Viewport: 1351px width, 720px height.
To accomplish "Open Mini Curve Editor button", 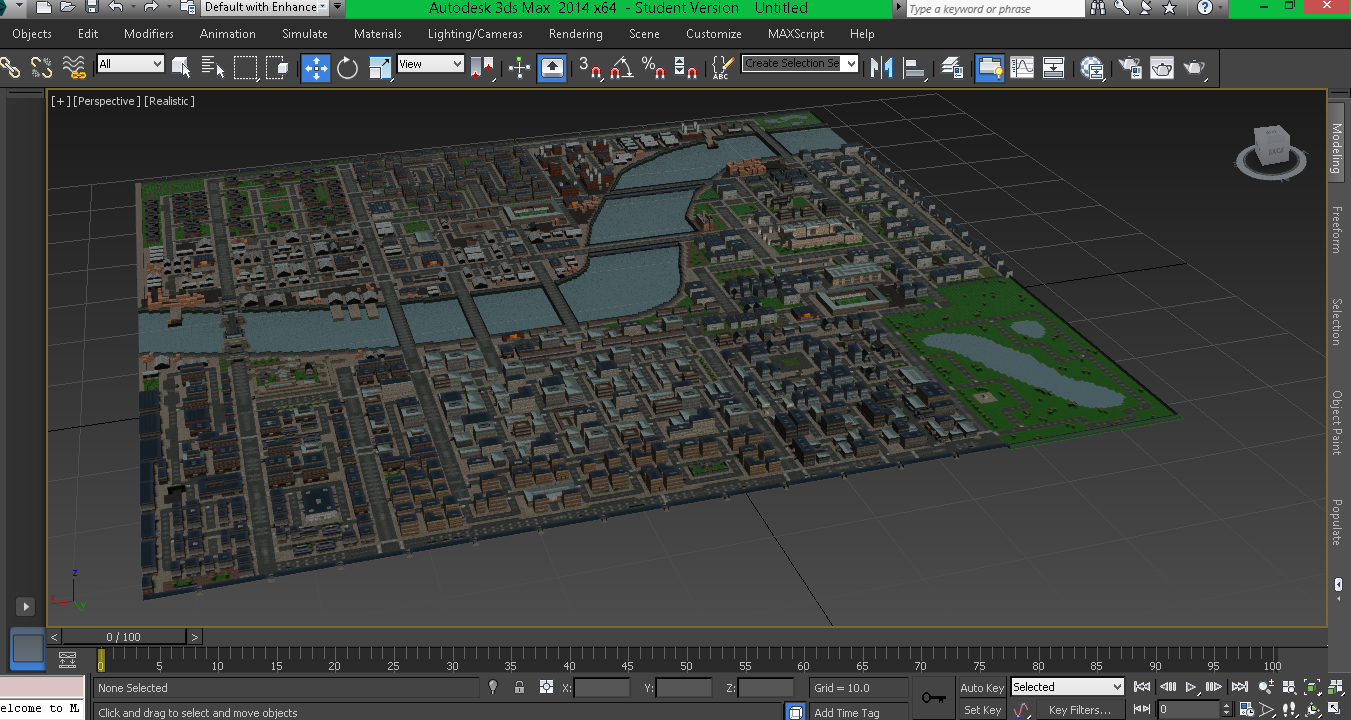I will click(x=67, y=660).
